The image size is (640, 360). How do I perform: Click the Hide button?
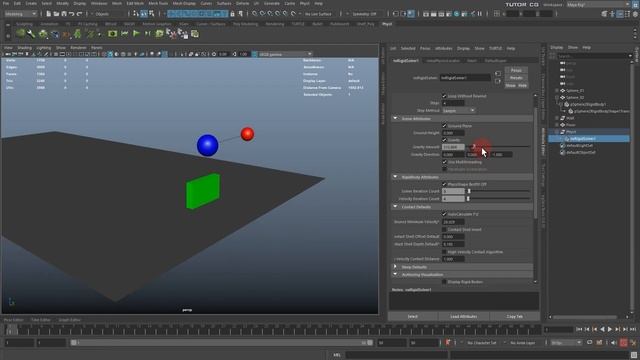coord(522,85)
